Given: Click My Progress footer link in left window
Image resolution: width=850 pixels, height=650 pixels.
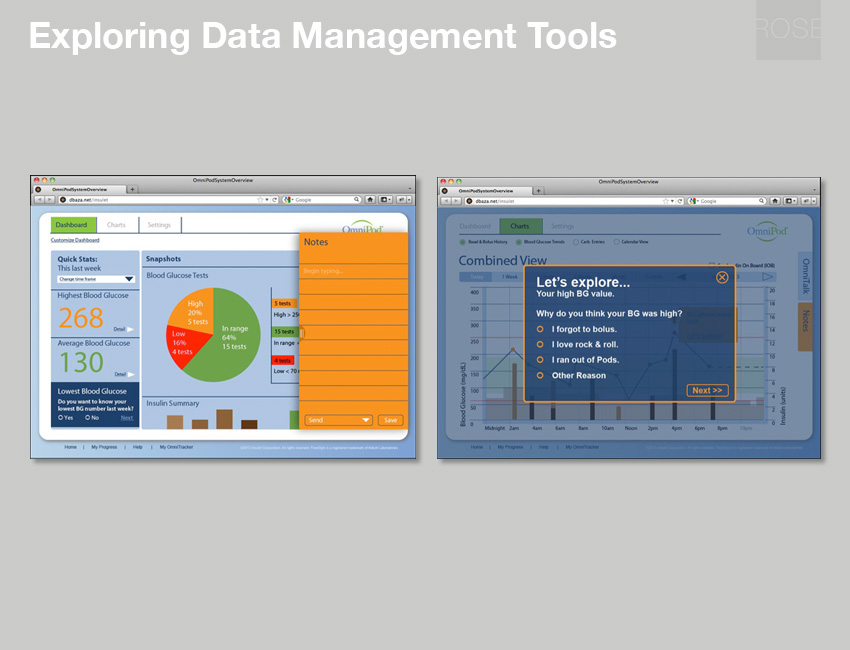Looking at the screenshot, I should click(104, 447).
